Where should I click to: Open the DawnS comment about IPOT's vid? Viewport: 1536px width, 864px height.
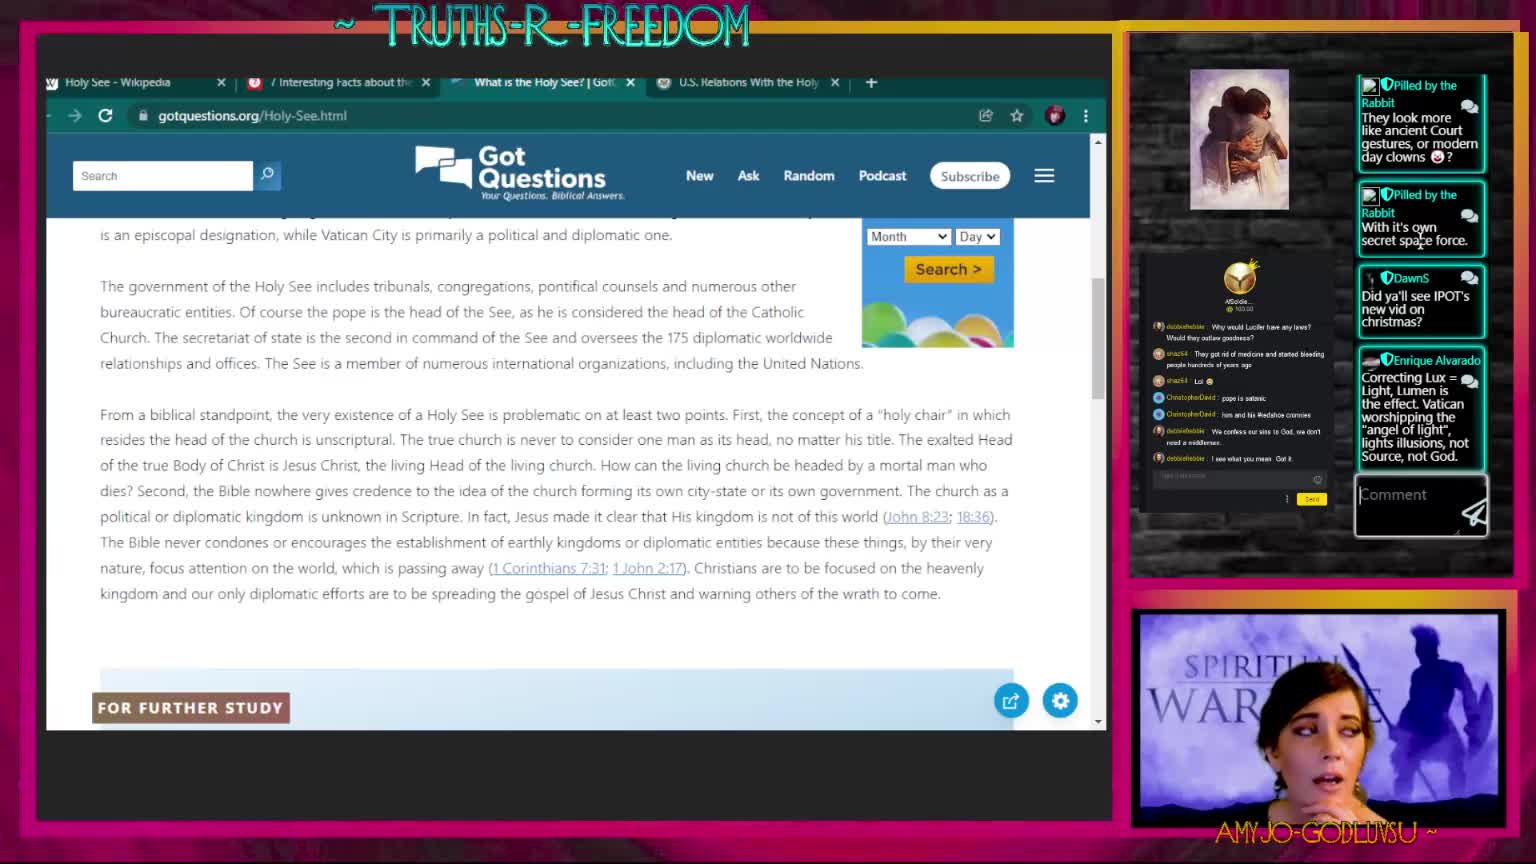(1420, 301)
